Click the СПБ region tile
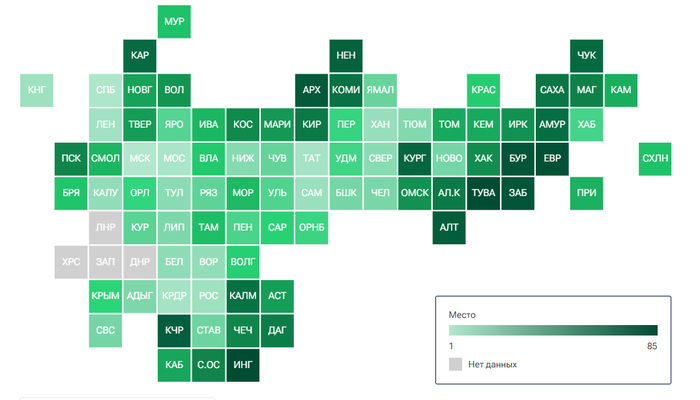This screenshot has height=400, width=700. pyautogui.click(x=105, y=90)
